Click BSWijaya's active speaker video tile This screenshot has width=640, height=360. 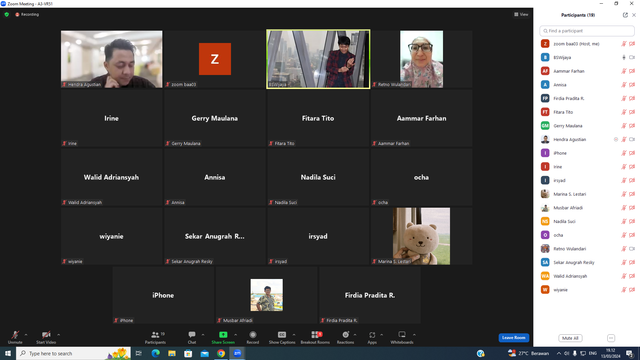pyautogui.click(x=318, y=59)
